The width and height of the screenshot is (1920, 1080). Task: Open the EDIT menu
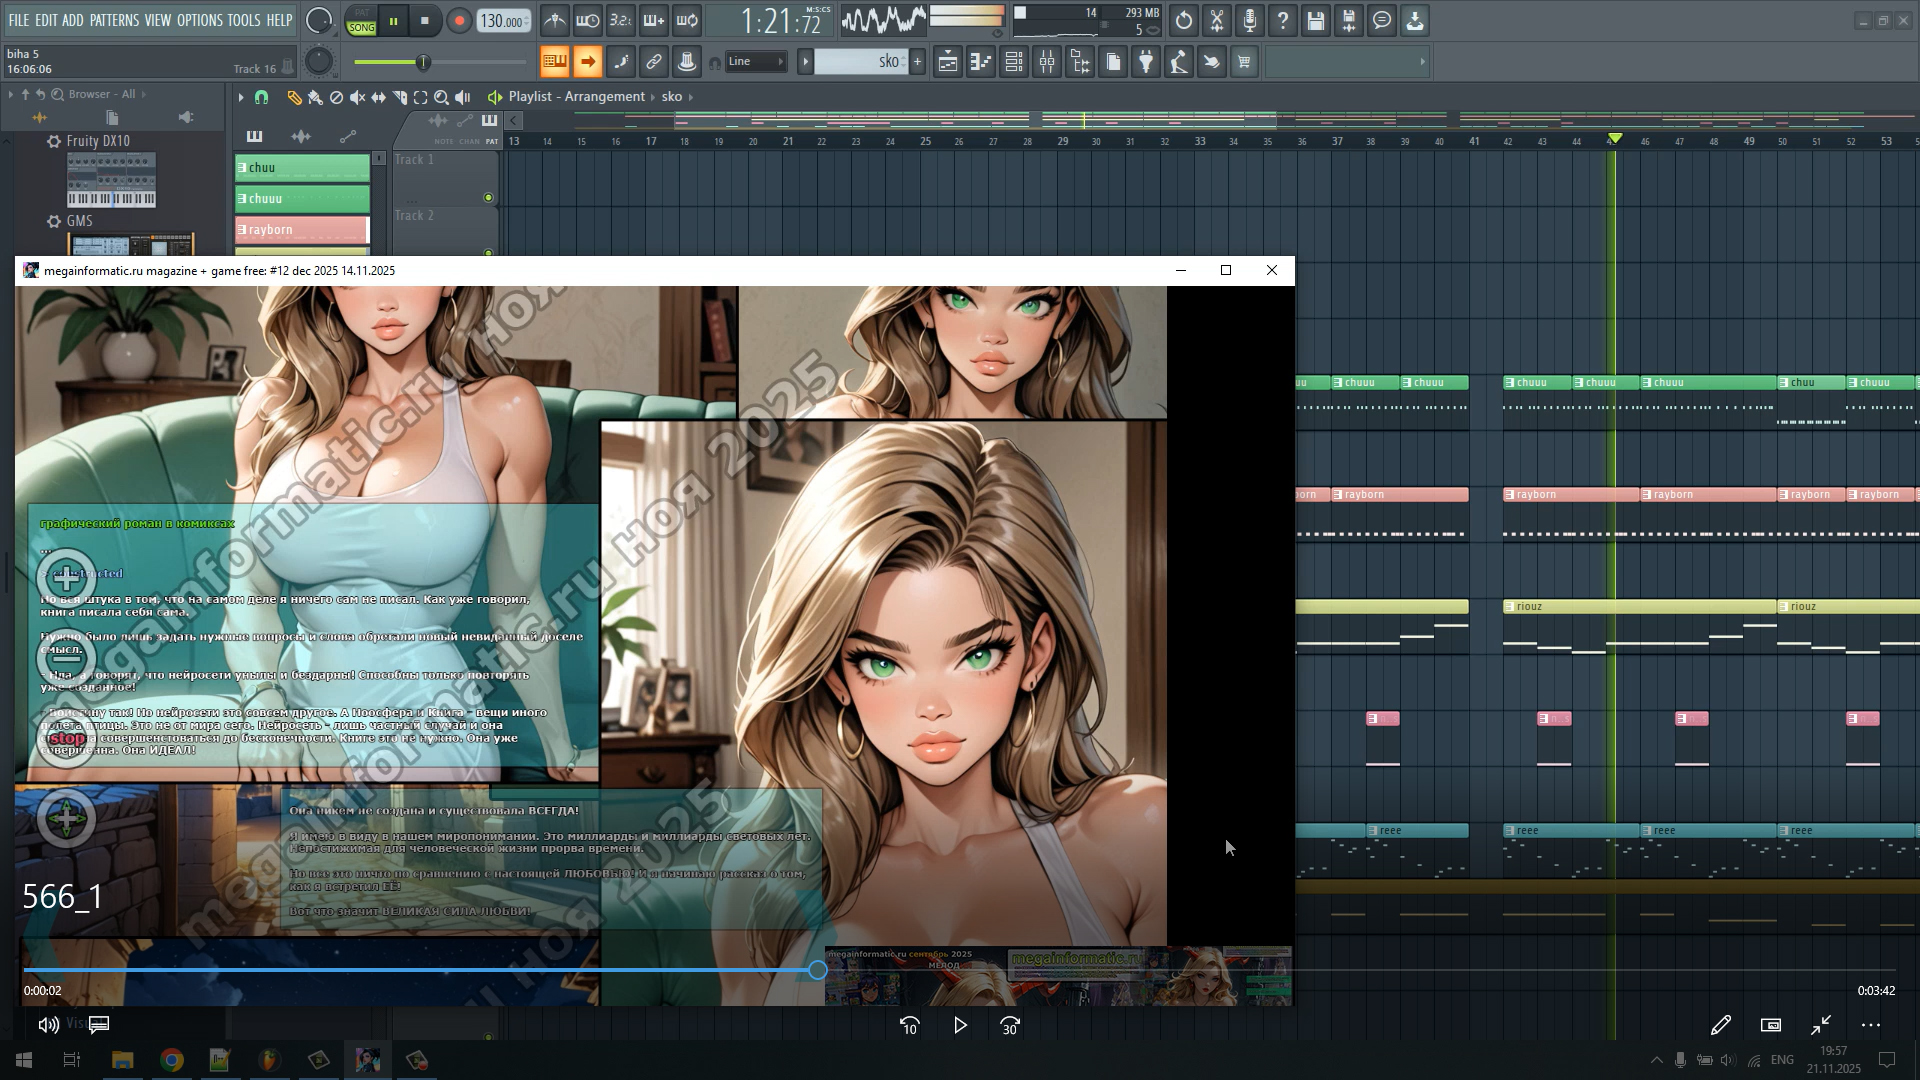[46, 20]
